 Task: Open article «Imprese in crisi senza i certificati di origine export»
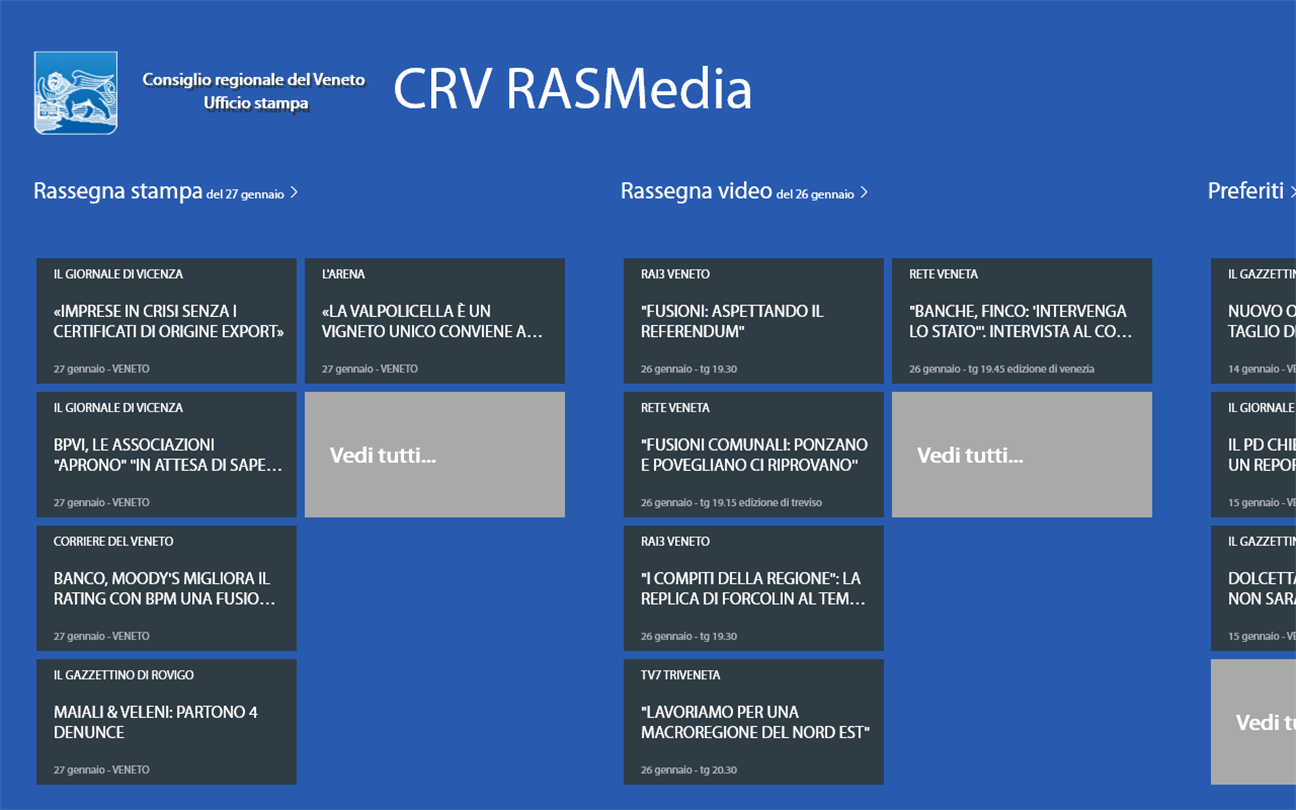[167, 321]
